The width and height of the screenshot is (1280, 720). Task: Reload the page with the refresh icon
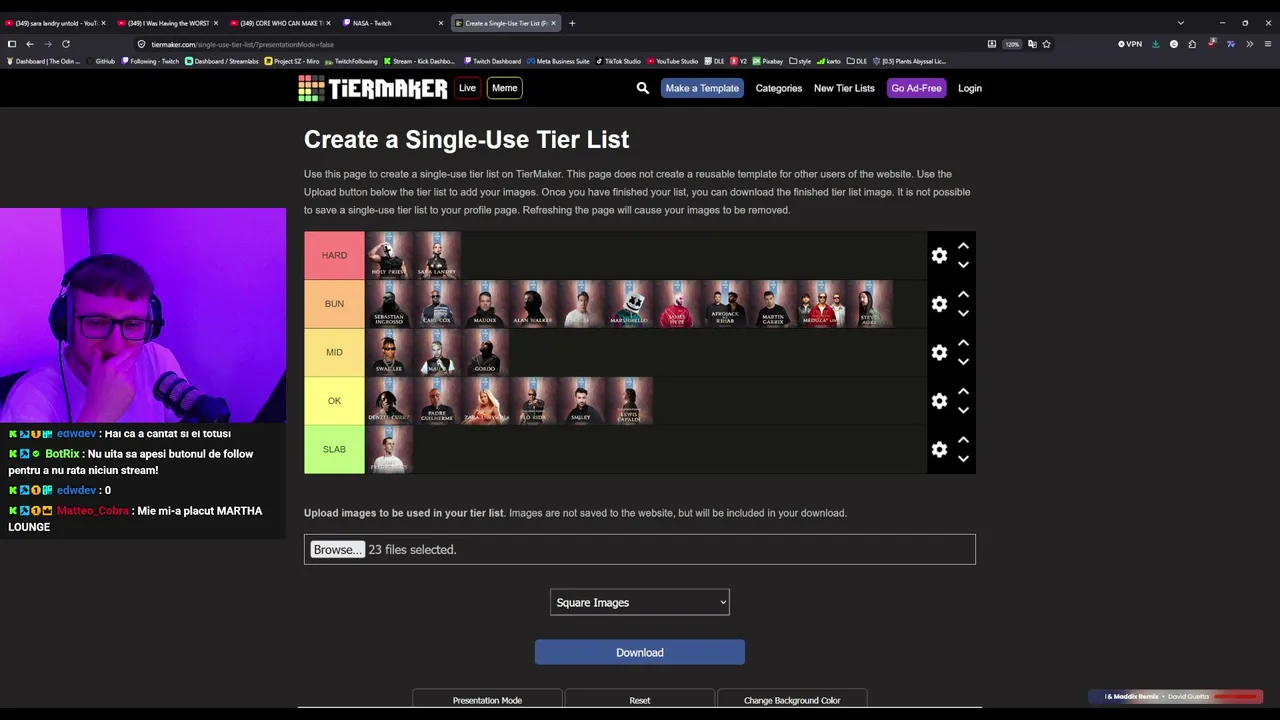coord(66,44)
